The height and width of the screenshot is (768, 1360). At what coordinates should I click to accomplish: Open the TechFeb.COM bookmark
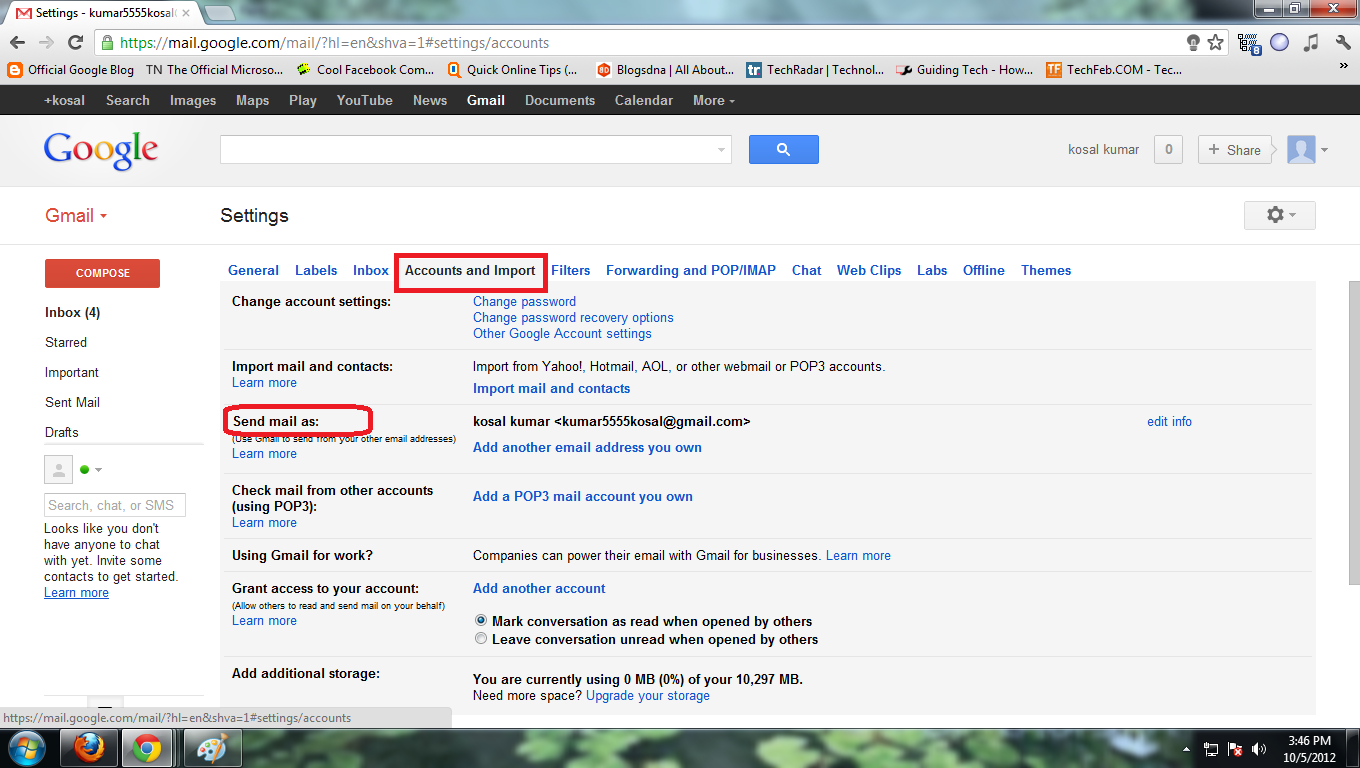[x=1114, y=70]
